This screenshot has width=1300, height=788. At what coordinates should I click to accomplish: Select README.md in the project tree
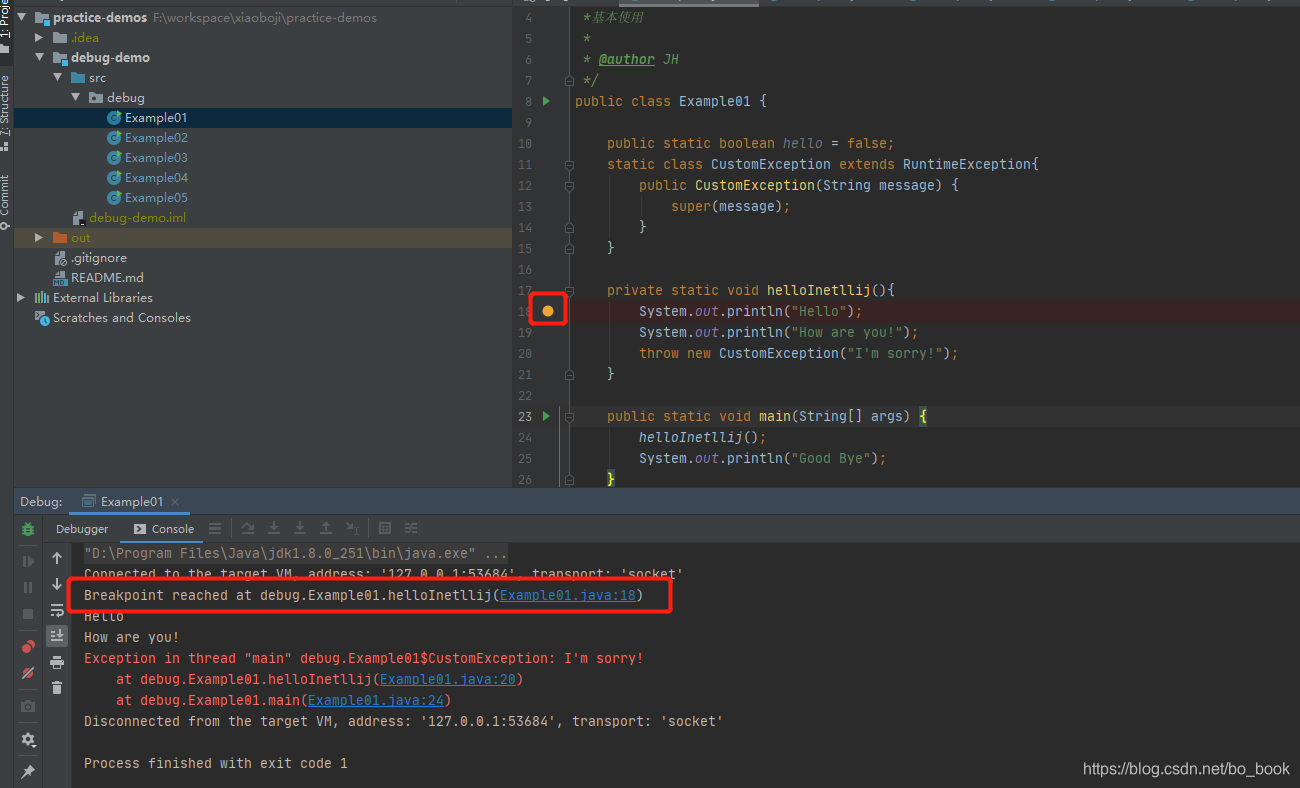(x=98, y=278)
